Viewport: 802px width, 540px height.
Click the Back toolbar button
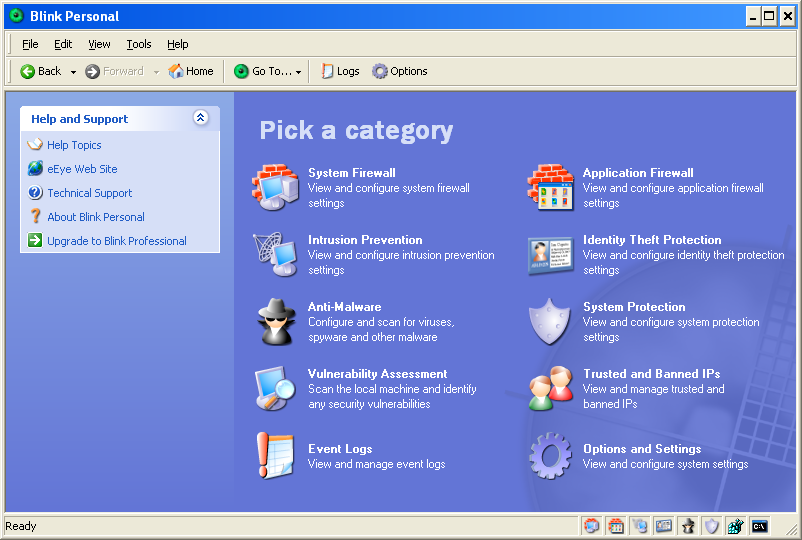pos(41,71)
